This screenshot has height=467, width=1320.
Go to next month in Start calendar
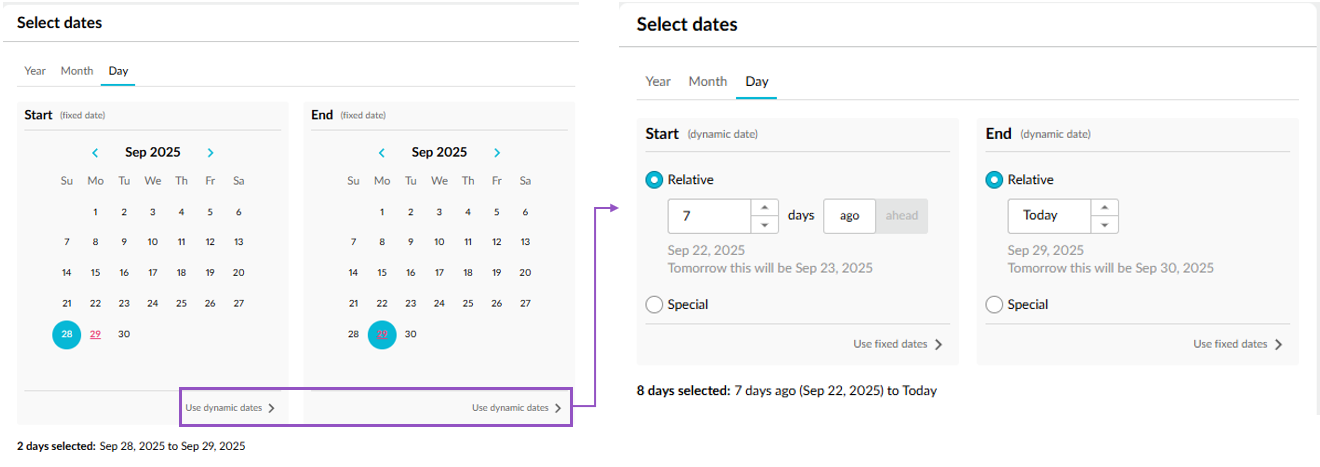click(x=210, y=153)
